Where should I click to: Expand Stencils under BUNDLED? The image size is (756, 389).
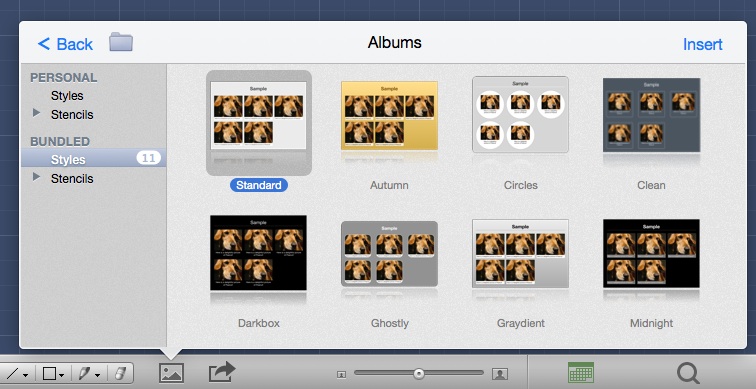tap(36, 177)
